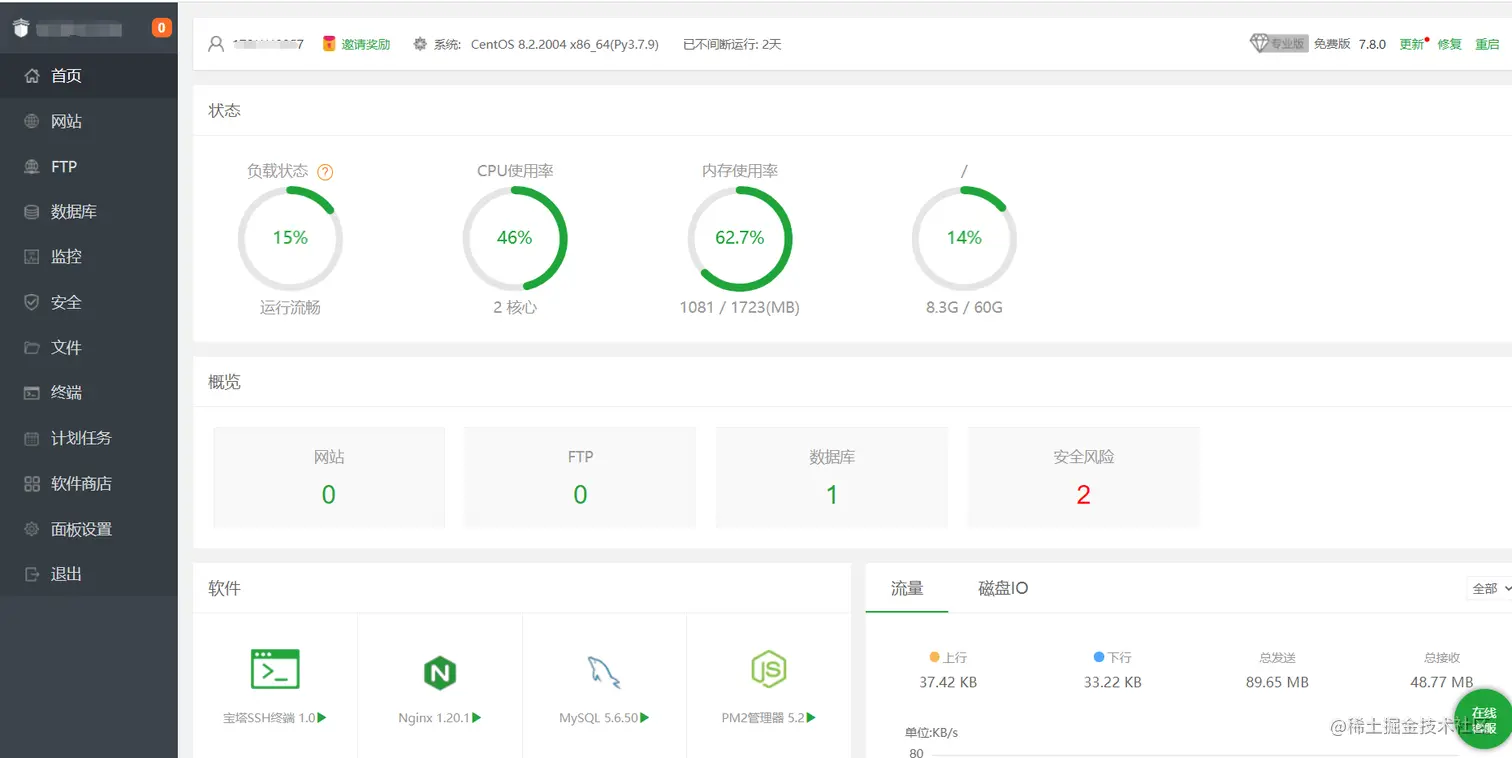1512x758 pixels.
Task: Open the 数据库 overview card showing 1
Action: coord(832,477)
